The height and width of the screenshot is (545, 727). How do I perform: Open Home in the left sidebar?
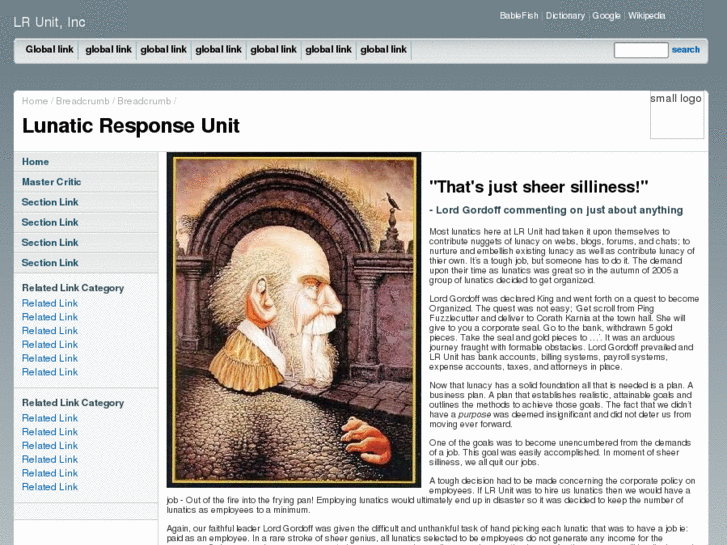point(36,162)
